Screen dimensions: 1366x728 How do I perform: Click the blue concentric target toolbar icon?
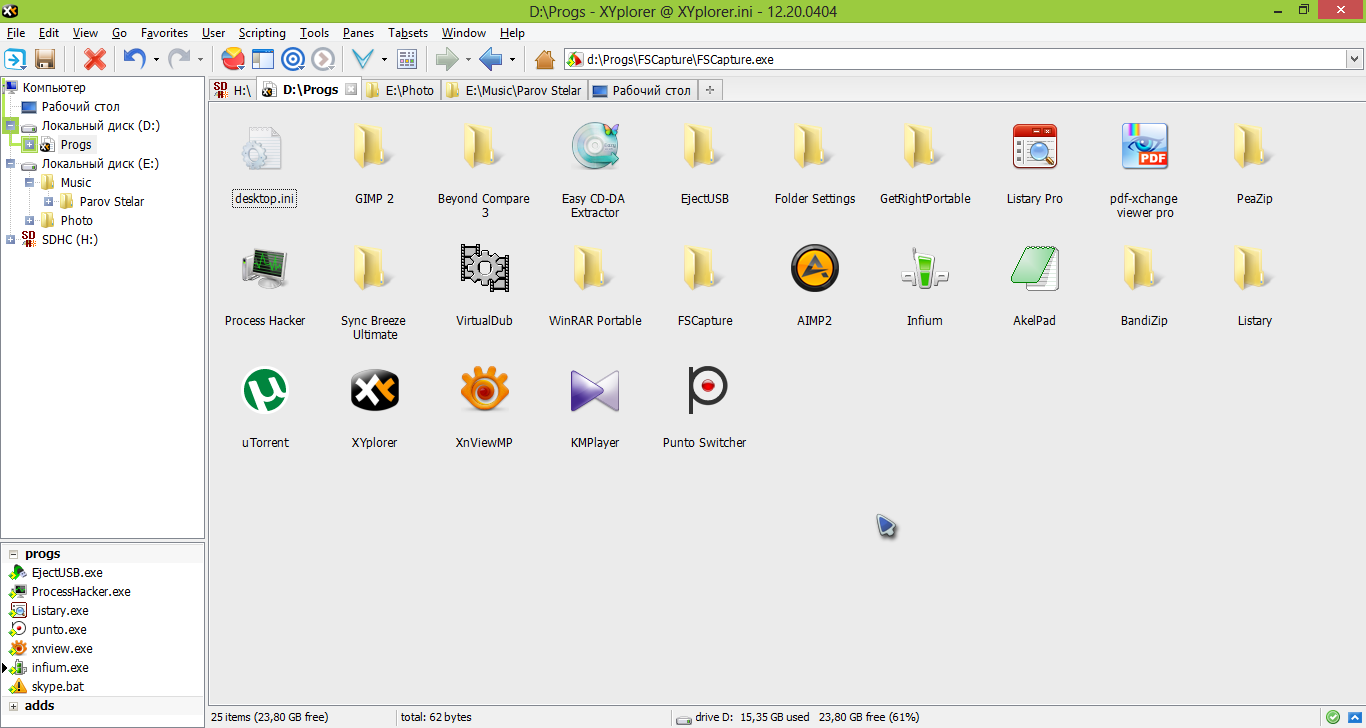[293, 59]
